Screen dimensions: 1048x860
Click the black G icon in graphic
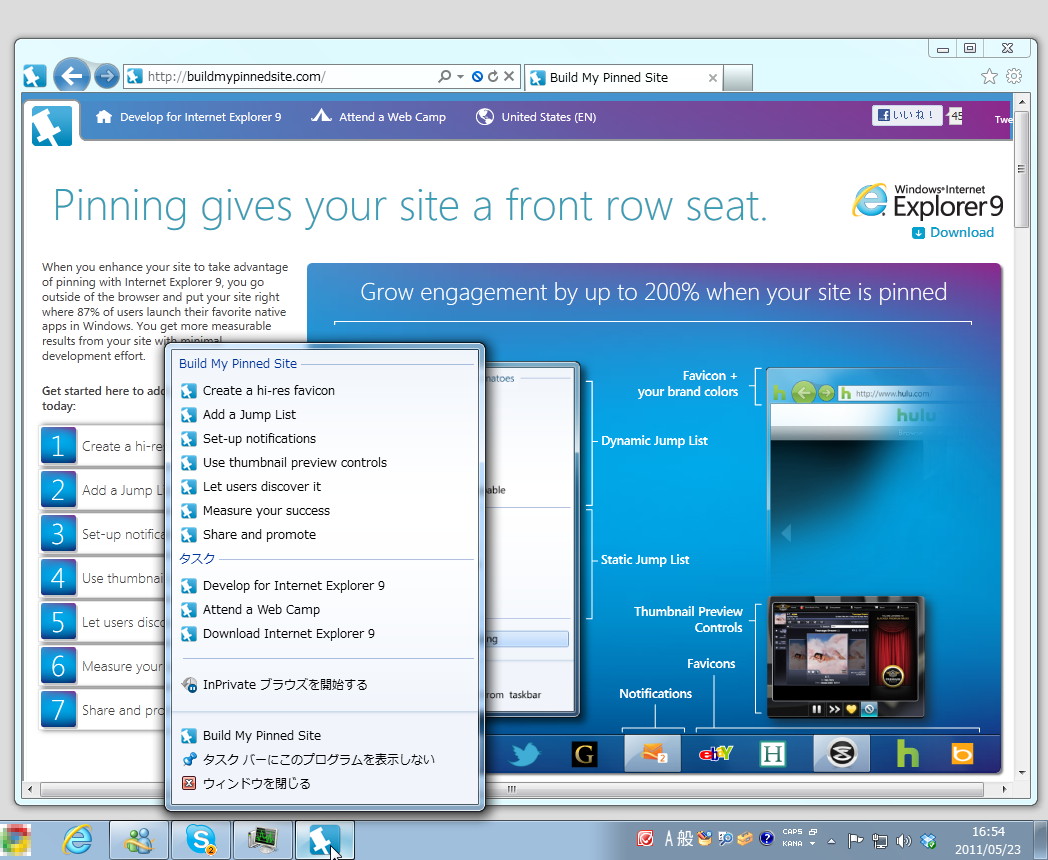(585, 754)
